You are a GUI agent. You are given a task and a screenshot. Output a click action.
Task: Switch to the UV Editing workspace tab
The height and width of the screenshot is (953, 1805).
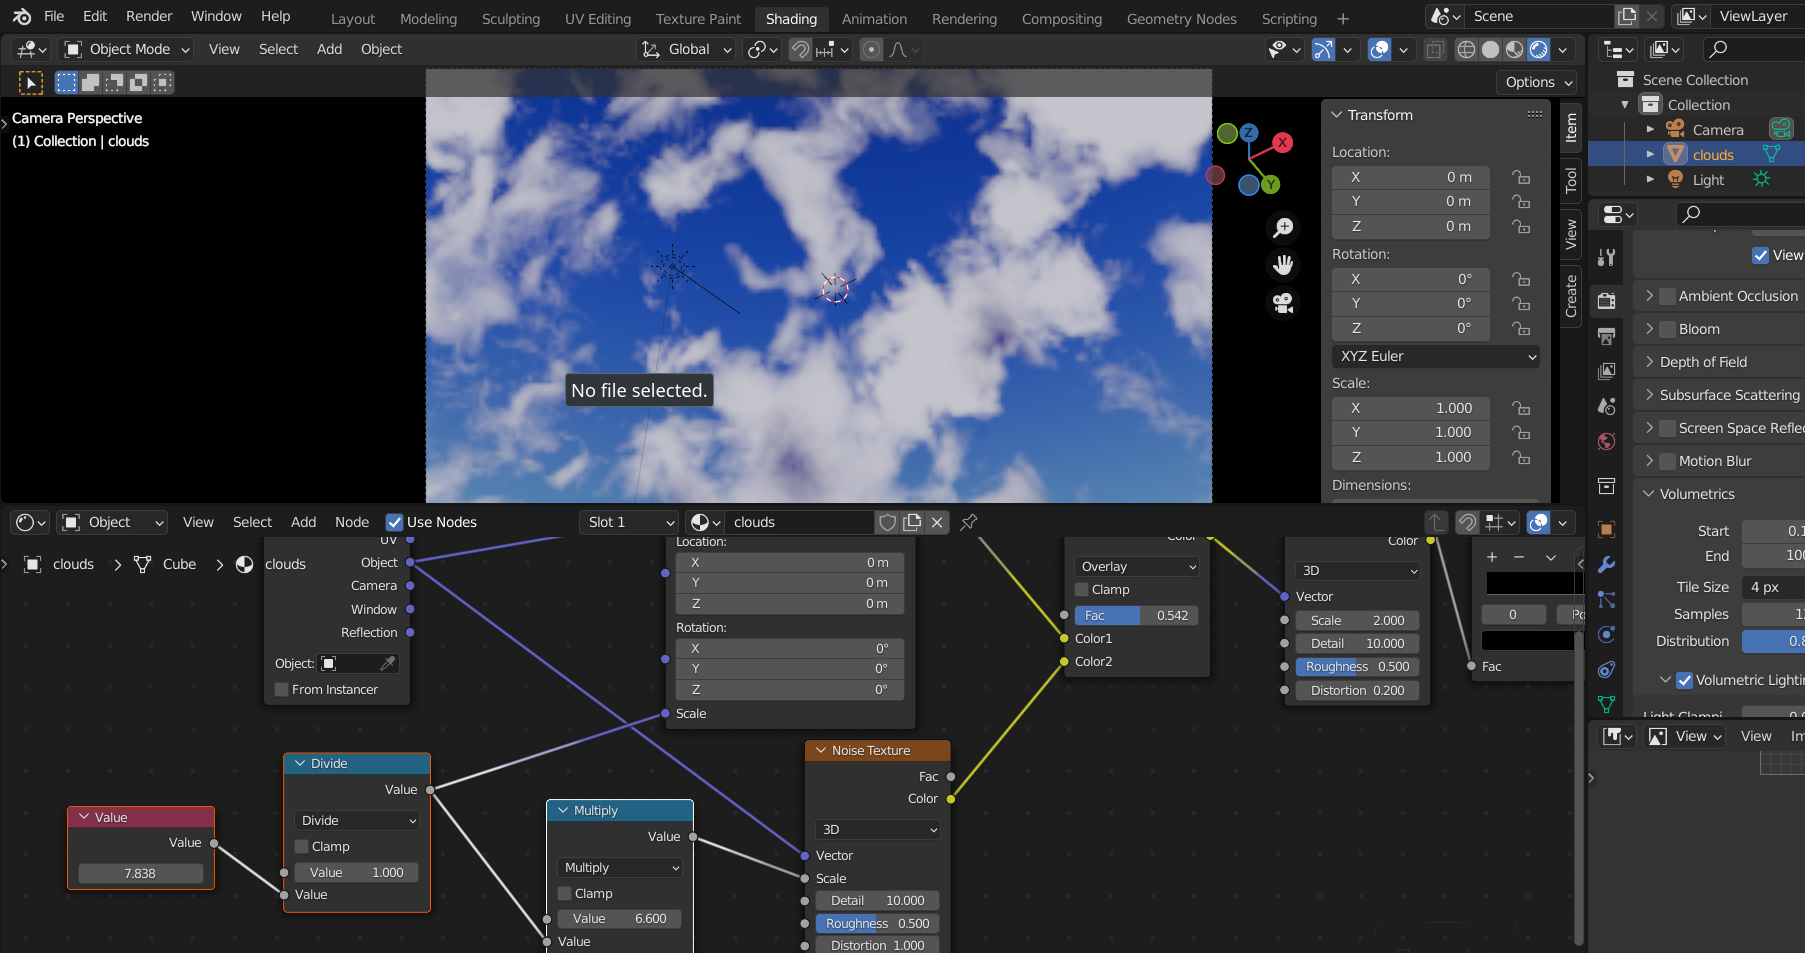point(598,19)
